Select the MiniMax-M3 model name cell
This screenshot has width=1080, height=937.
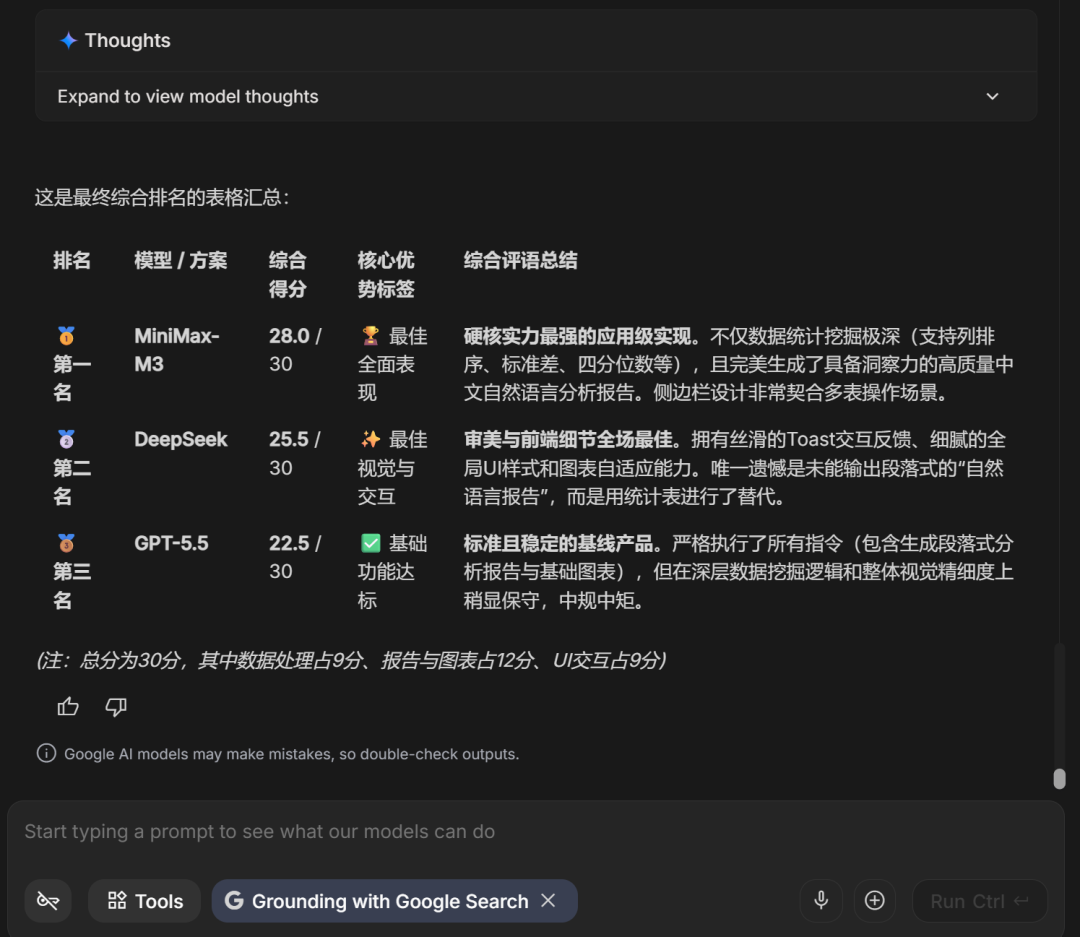pos(177,350)
